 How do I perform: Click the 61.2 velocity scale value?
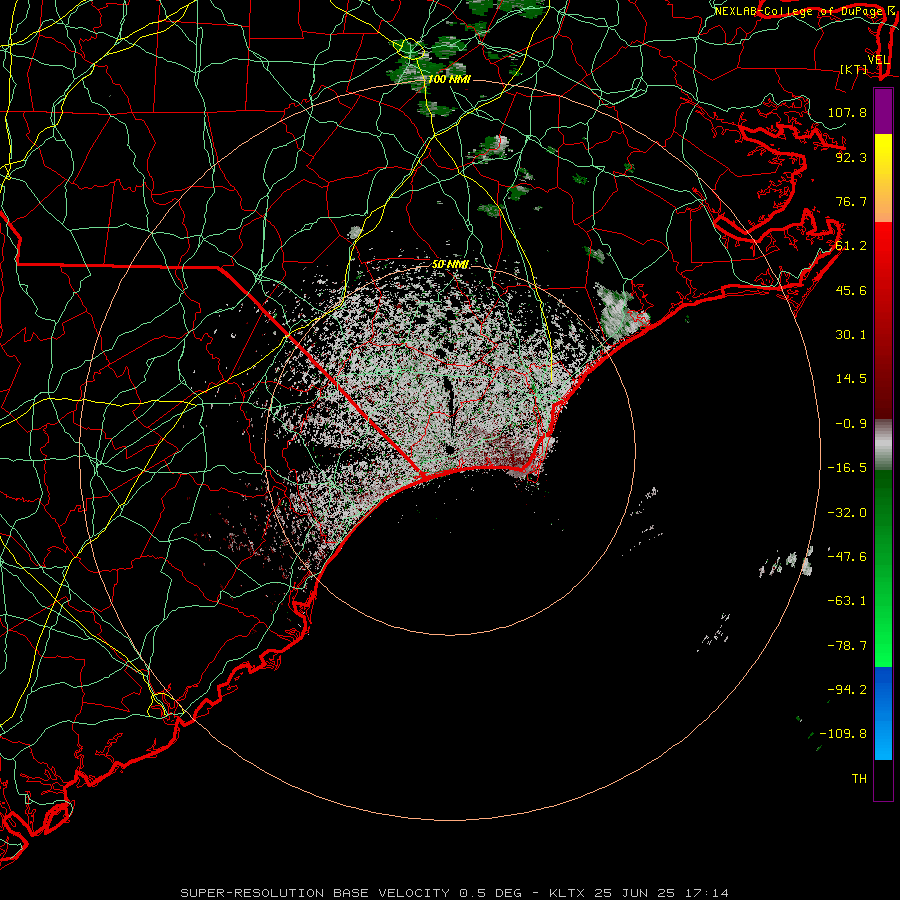click(851, 246)
